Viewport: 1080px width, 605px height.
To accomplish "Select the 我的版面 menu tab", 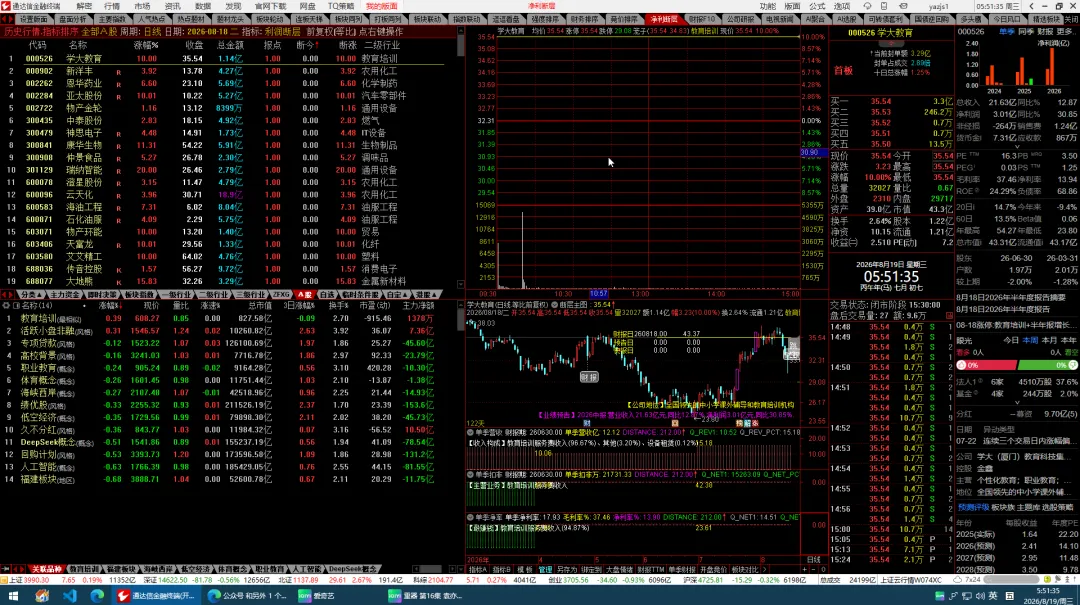I will [382, 6].
